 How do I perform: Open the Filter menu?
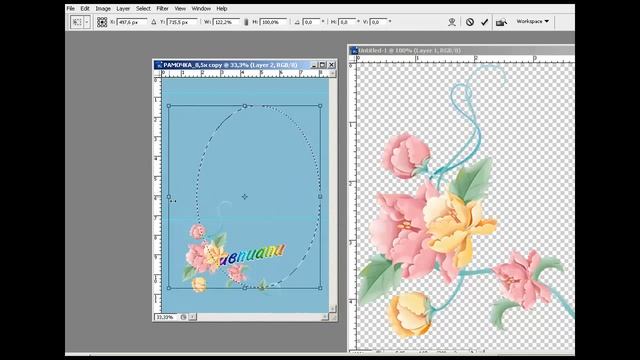coord(162,8)
